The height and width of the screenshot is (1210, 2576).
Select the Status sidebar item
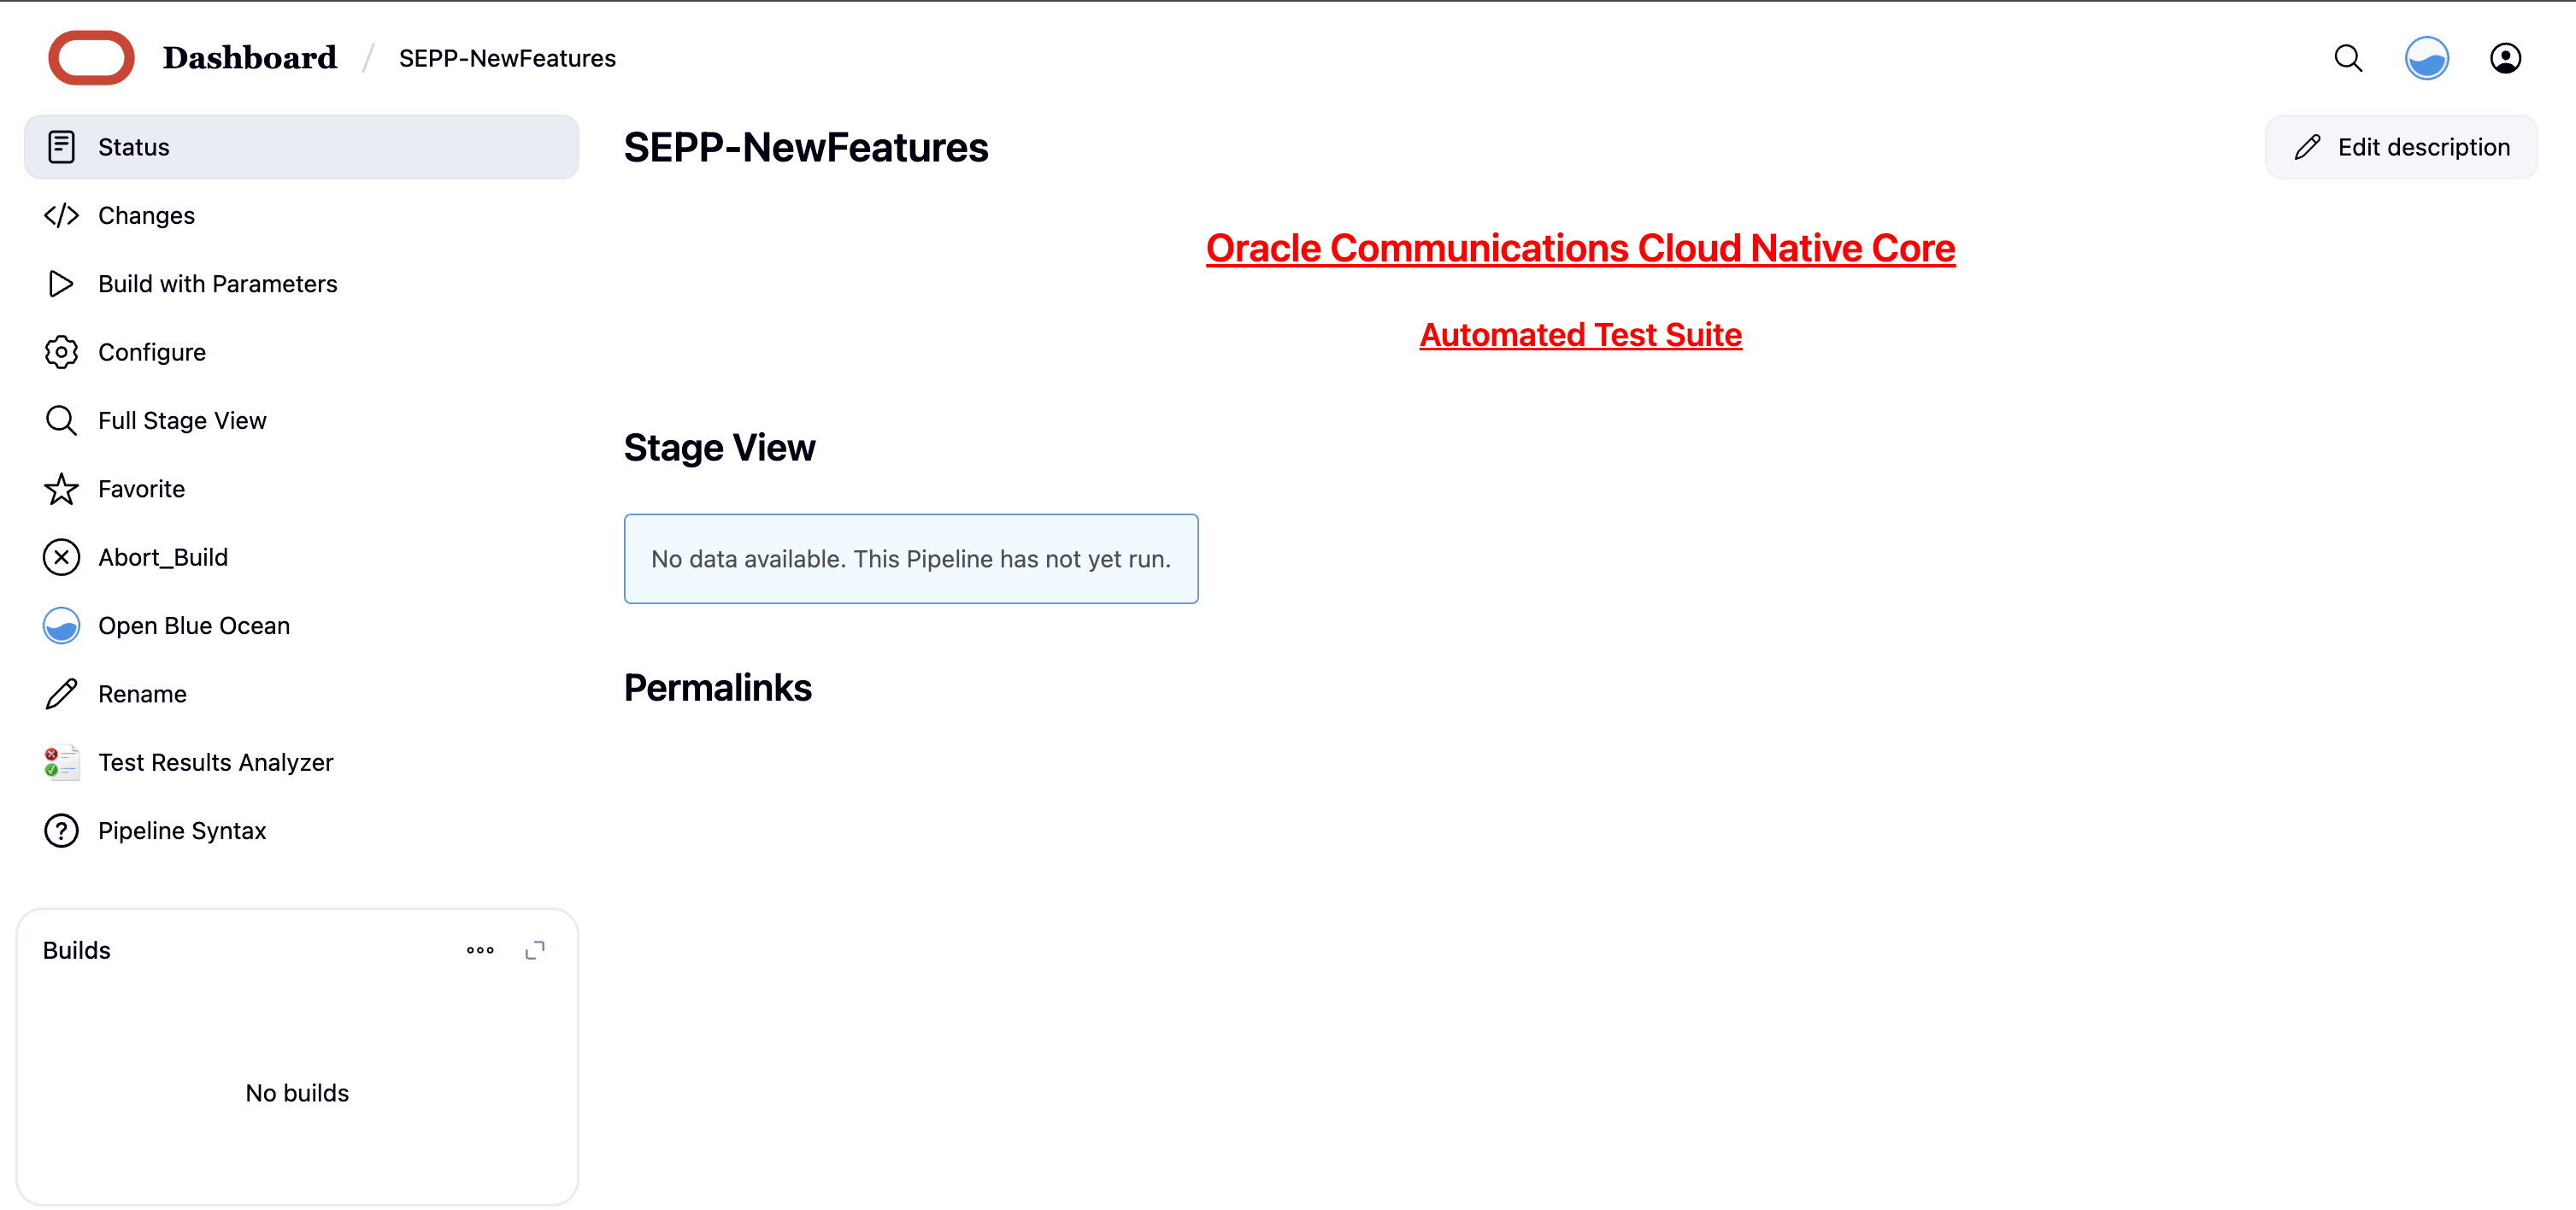[x=134, y=147]
